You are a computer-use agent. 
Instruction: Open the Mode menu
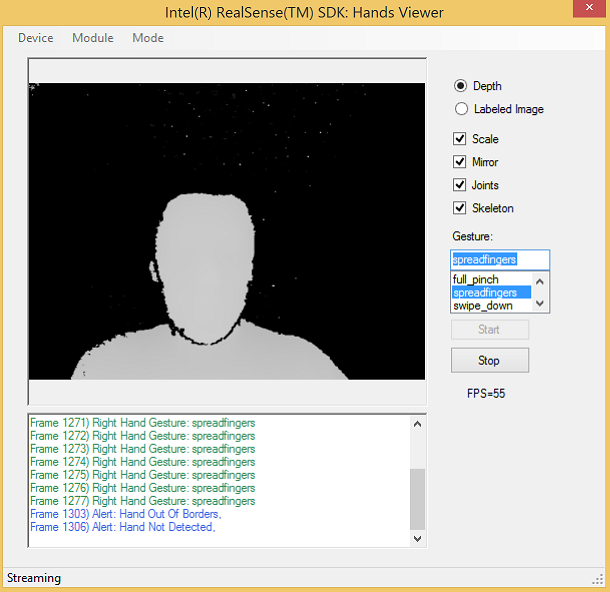148,38
